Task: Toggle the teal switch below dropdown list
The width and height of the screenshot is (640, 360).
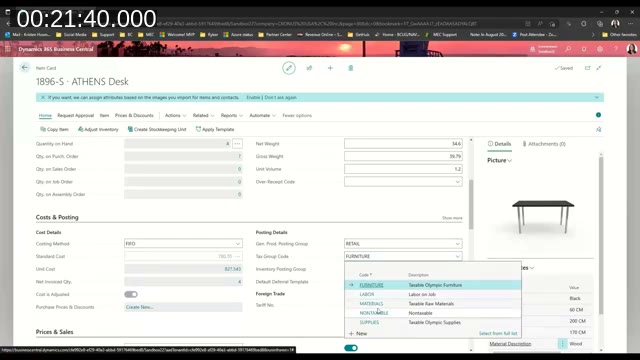Action: click(351, 348)
